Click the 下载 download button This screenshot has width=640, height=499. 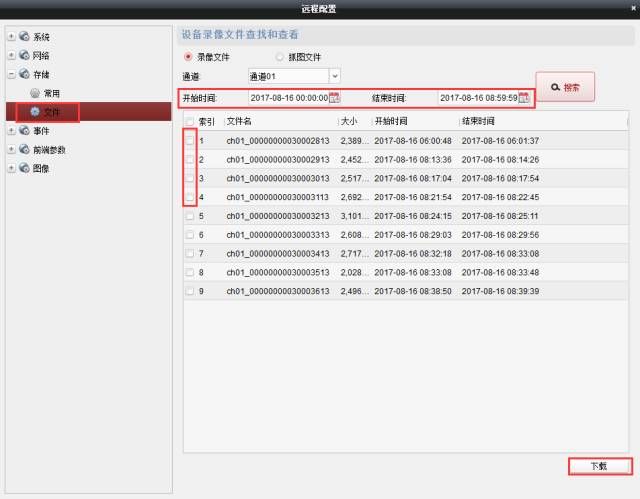point(599,466)
